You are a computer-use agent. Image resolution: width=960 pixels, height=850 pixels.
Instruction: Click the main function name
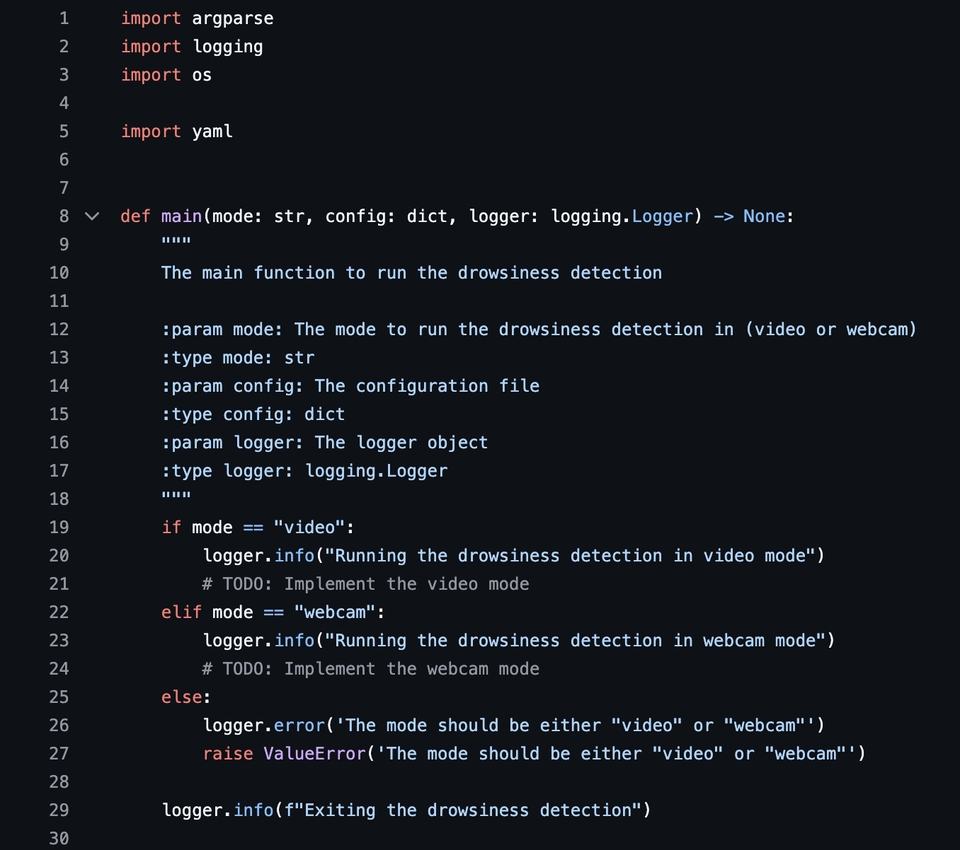(x=181, y=216)
